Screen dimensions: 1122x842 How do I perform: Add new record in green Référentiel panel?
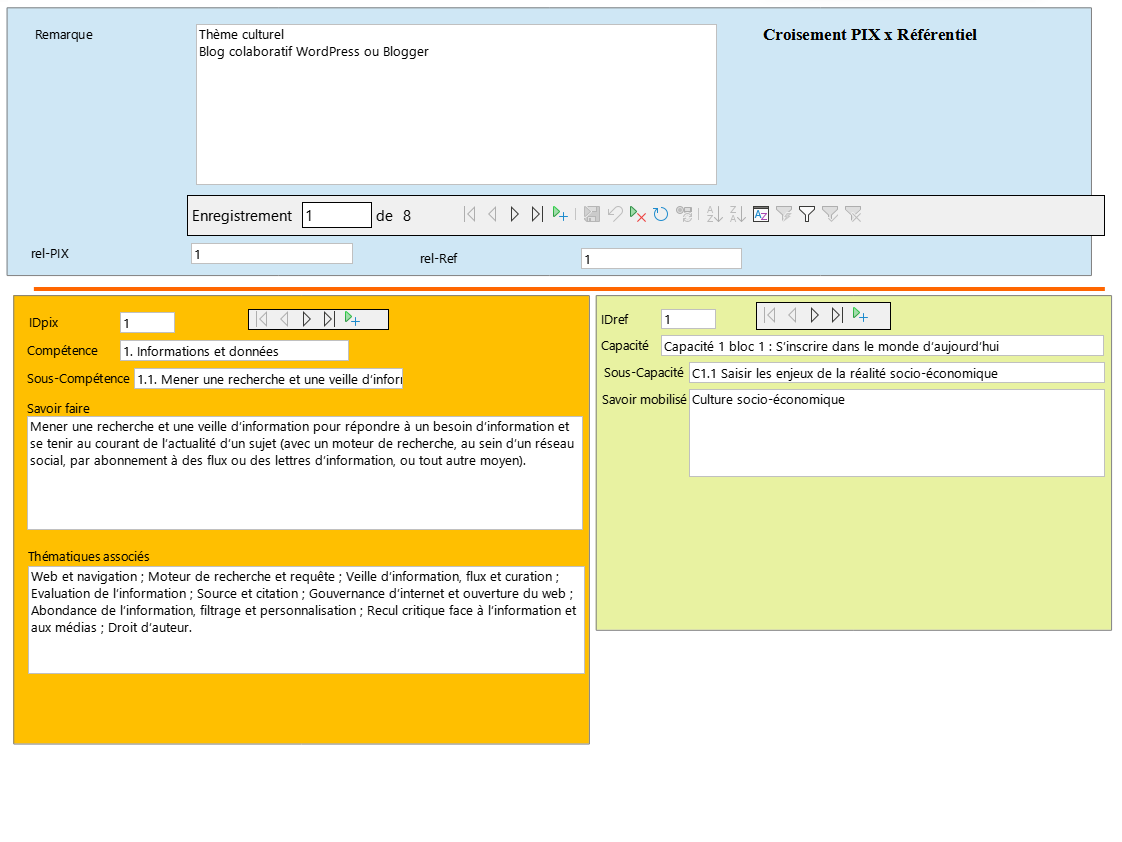pyautogui.click(x=860, y=315)
